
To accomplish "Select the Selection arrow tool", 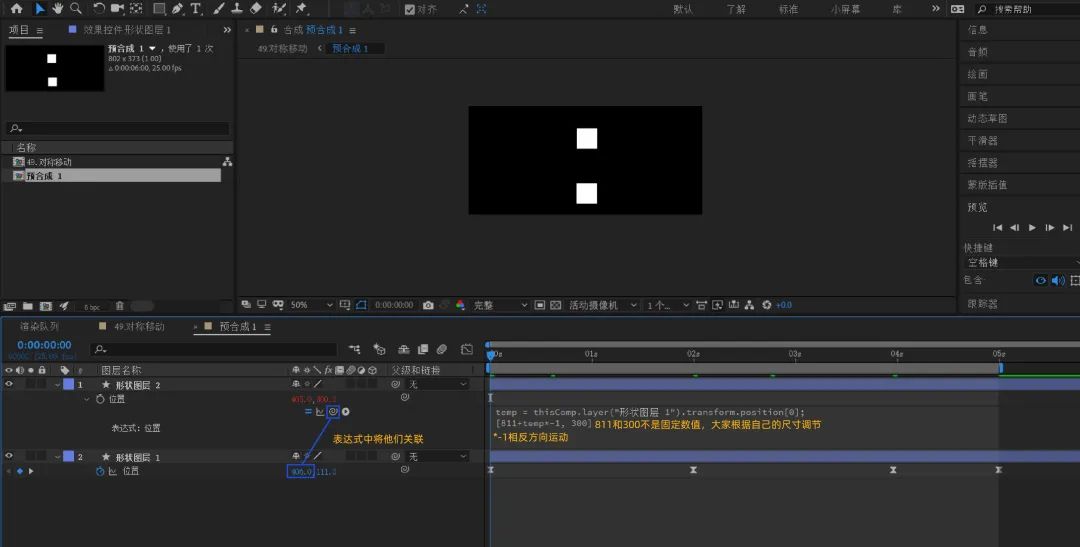I will (39, 9).
